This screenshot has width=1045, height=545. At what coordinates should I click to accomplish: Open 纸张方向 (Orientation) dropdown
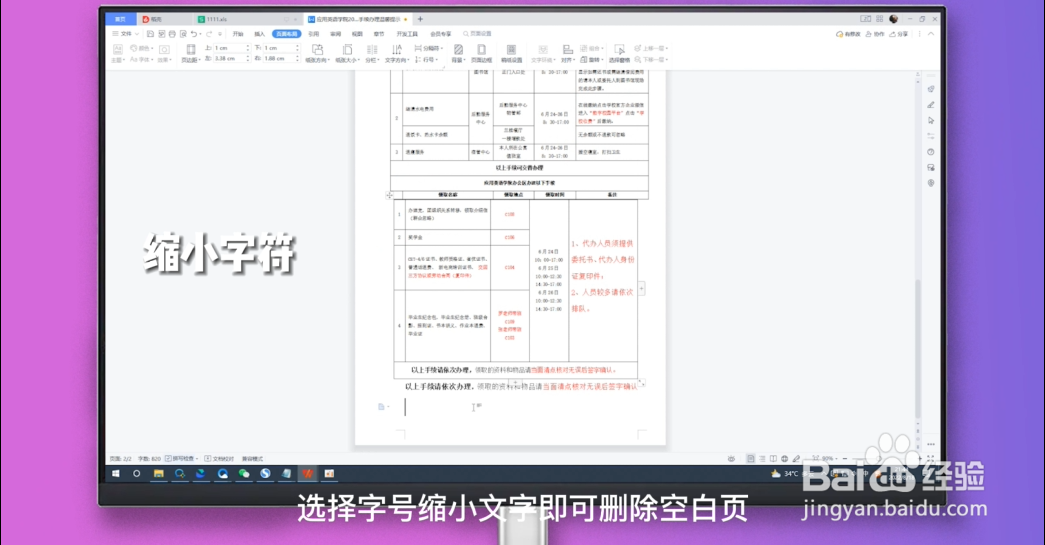(x=317, y=53)
